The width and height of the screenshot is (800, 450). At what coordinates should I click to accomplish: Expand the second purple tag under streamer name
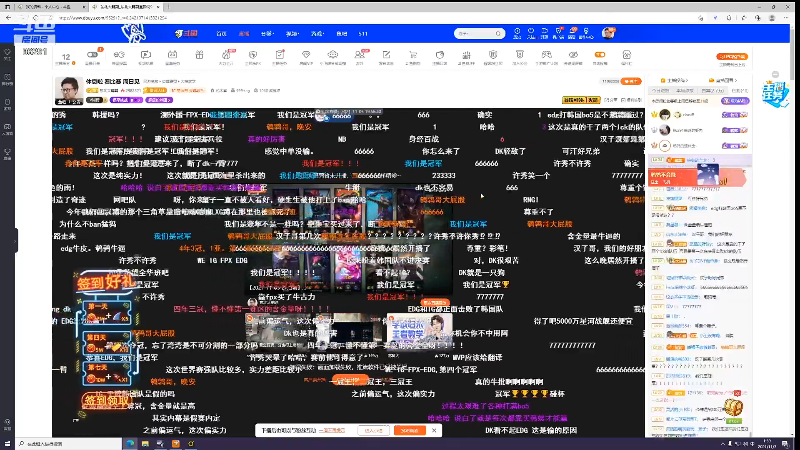[x=159, y=100]
